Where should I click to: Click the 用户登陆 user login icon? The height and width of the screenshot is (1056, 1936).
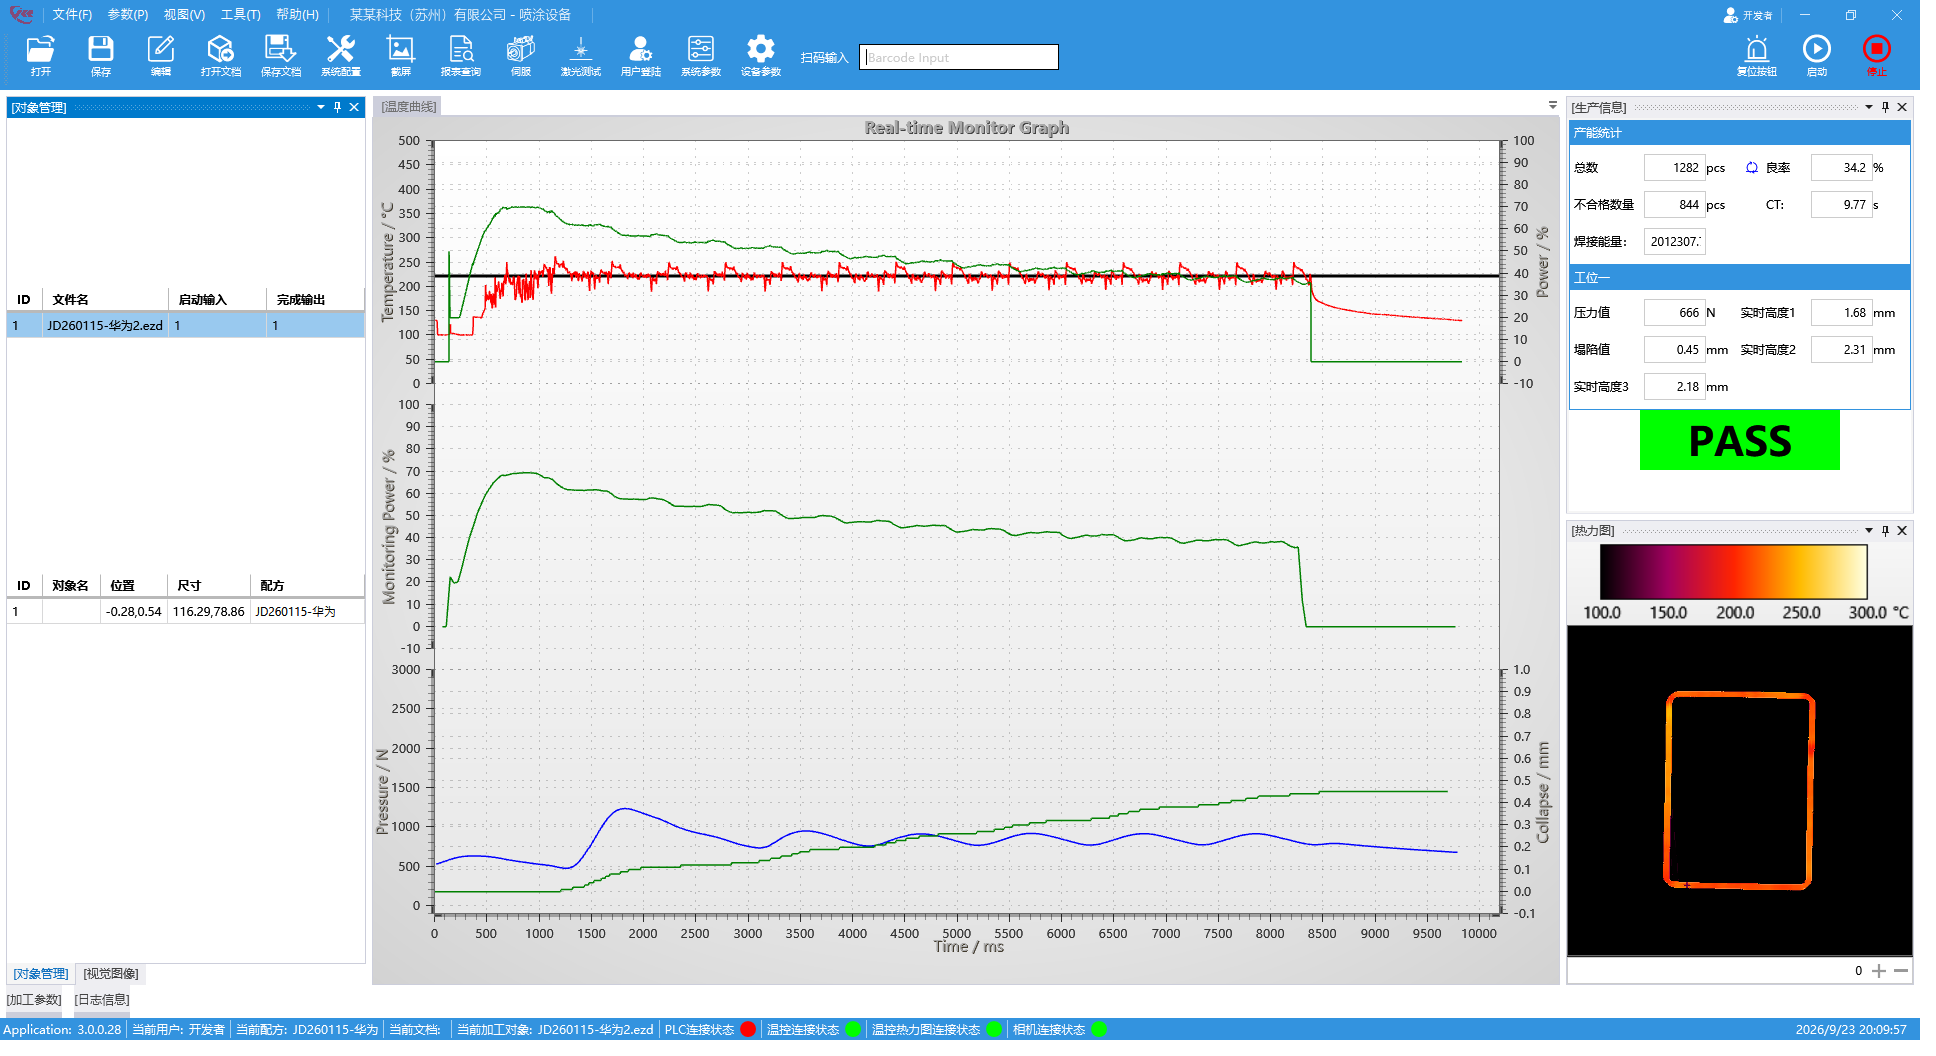tap(640, 56)
